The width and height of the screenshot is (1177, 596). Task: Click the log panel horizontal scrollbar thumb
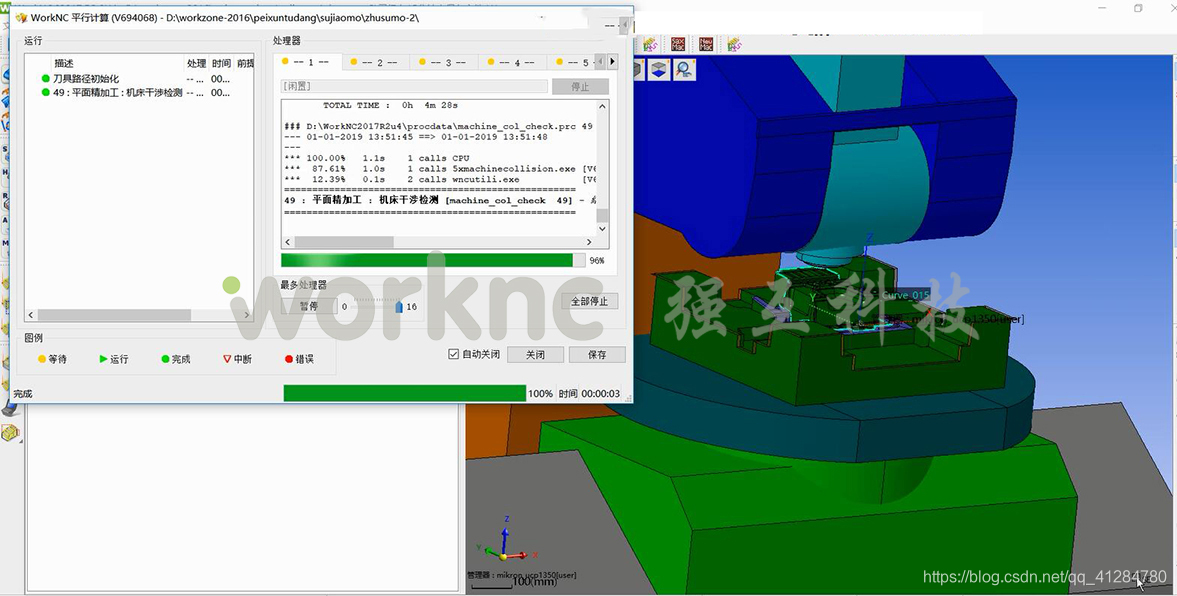coord(344,242)
